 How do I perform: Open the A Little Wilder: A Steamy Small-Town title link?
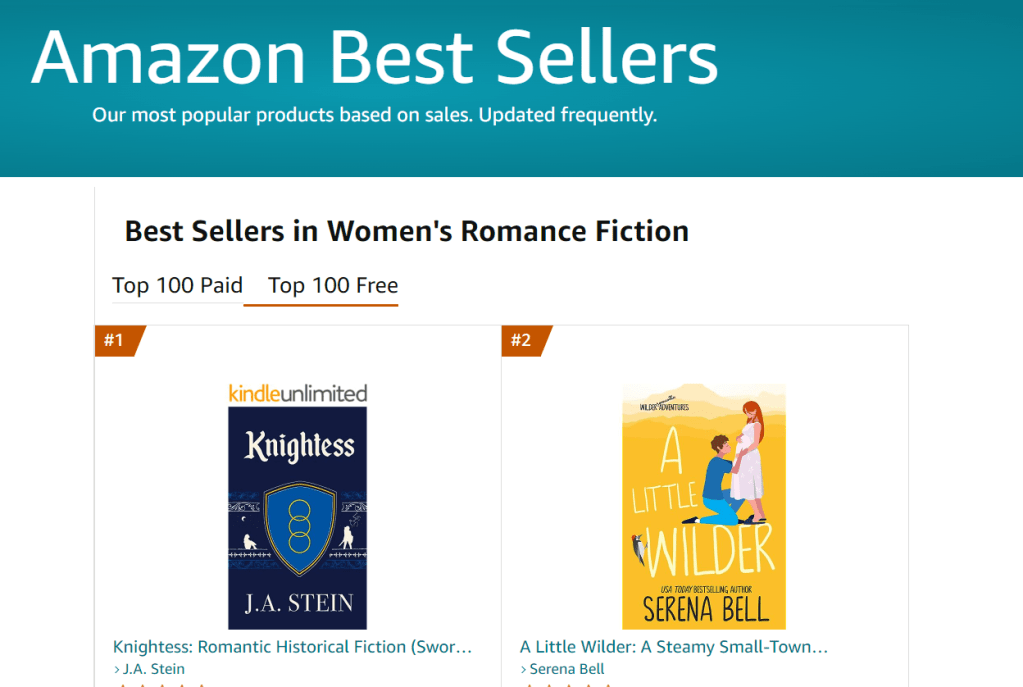(x=674, y=647)
